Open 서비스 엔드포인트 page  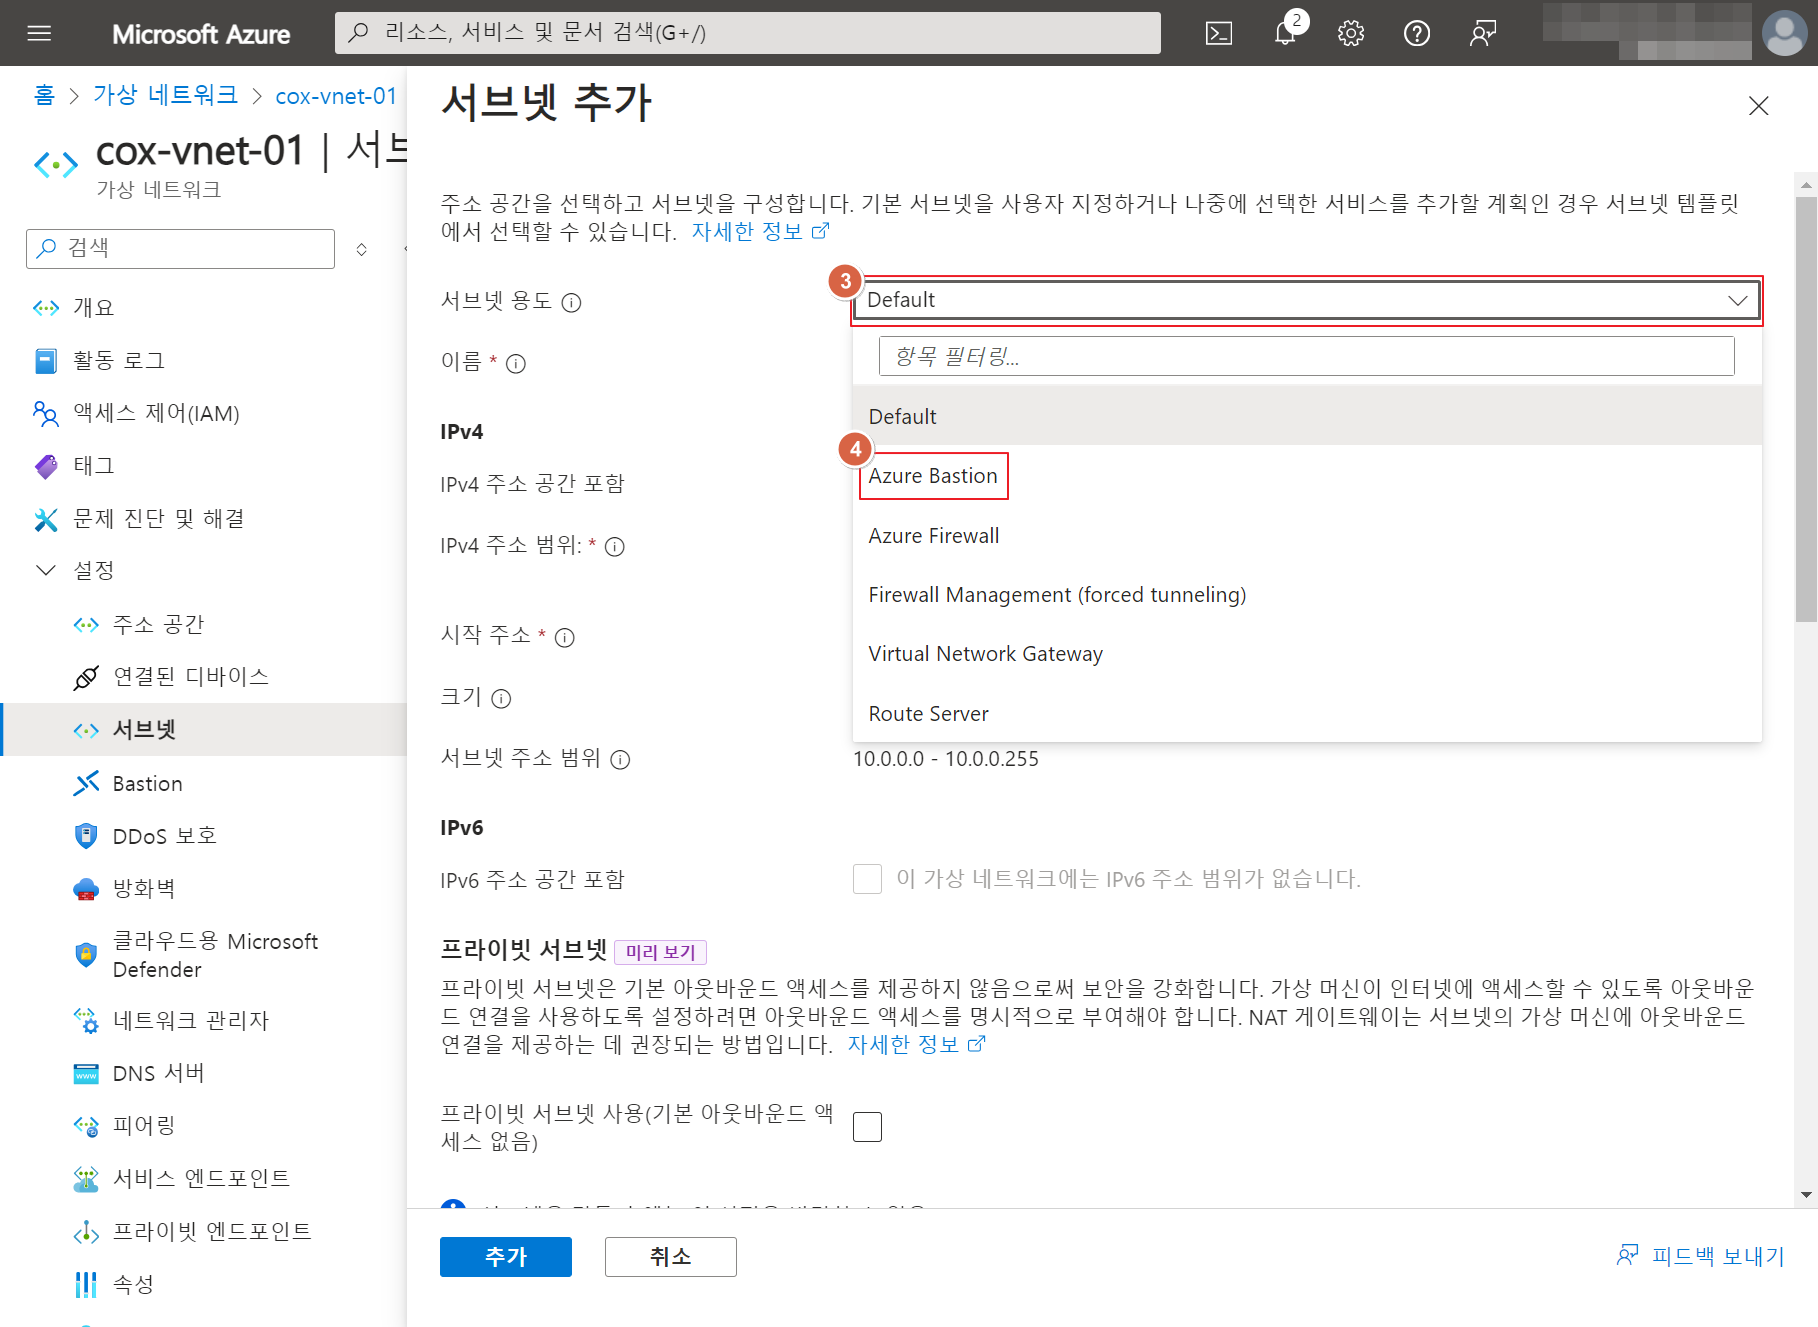point(201,1178)
